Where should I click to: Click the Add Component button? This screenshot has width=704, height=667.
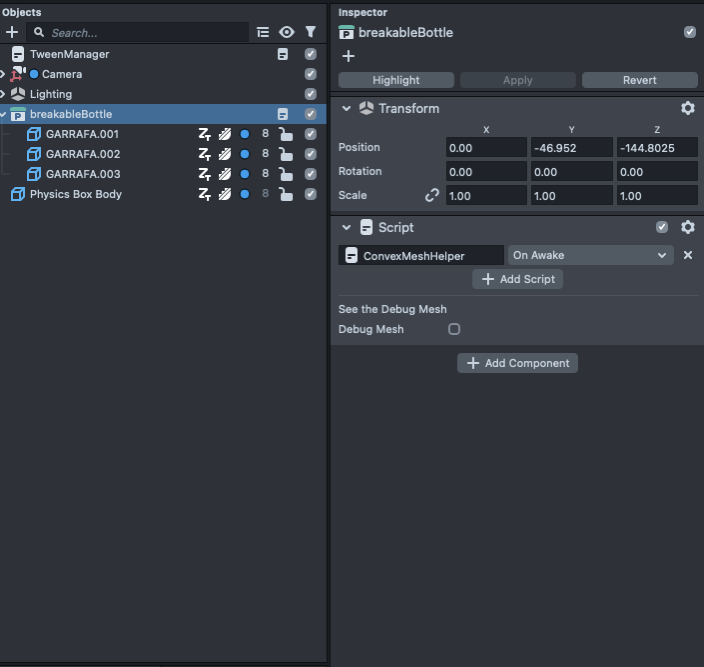[x=517, y=363]
